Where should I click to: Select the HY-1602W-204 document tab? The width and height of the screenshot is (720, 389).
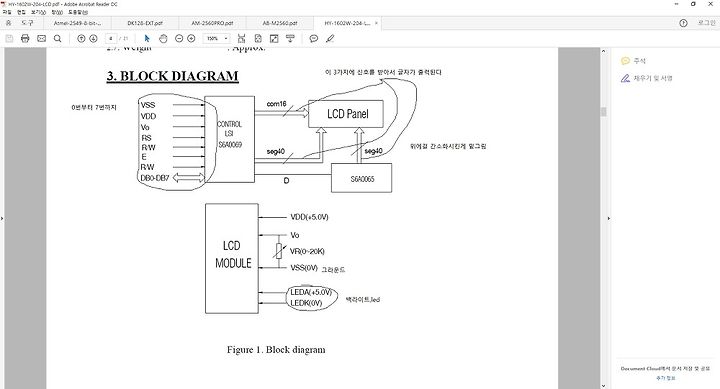pyautogui.click(x=347, y=23)
